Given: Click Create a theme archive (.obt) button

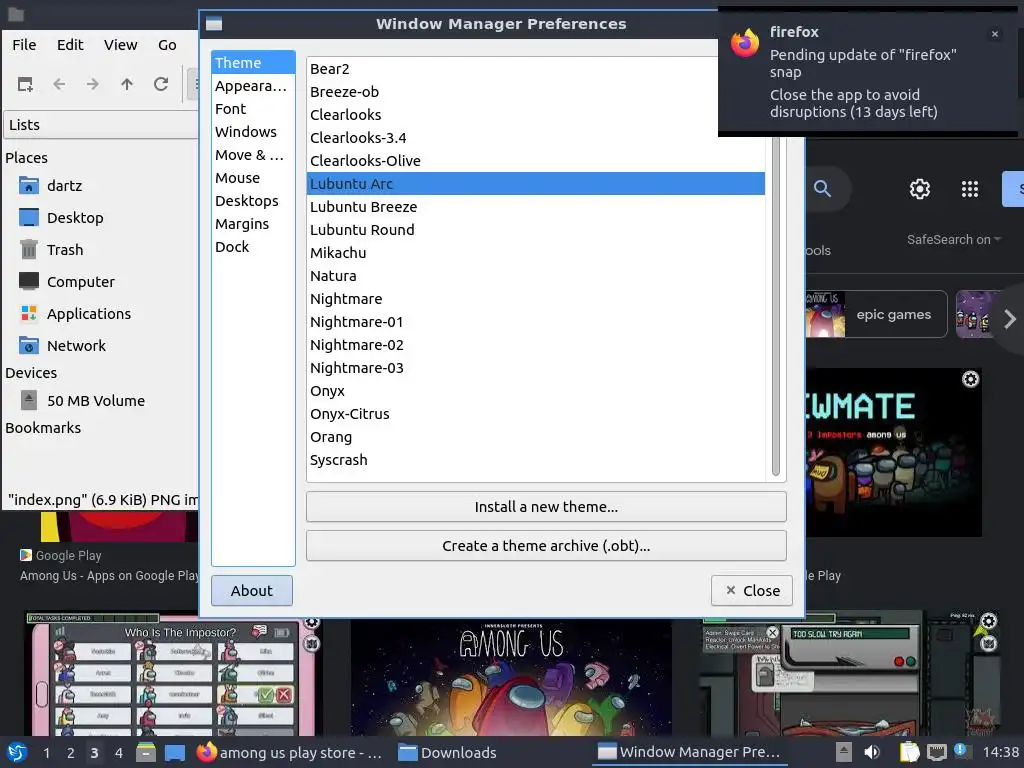Looking at the screenshot, I should (x=546, y=546).
